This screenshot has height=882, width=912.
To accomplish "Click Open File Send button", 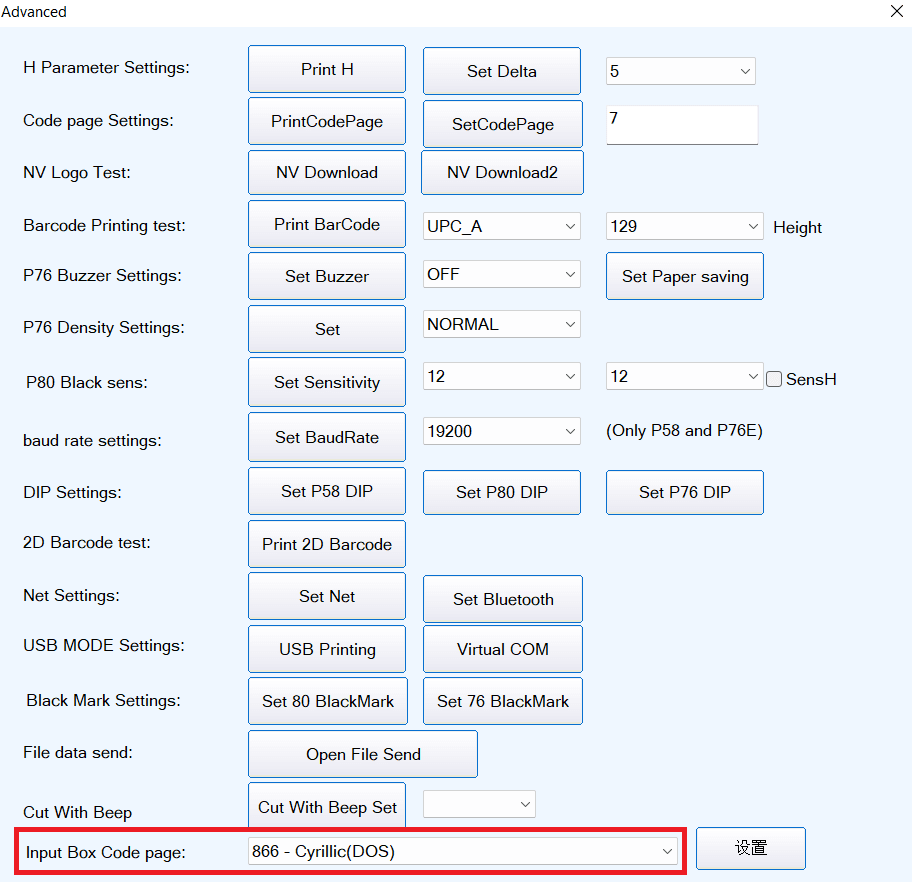I will tap(363, 754).
